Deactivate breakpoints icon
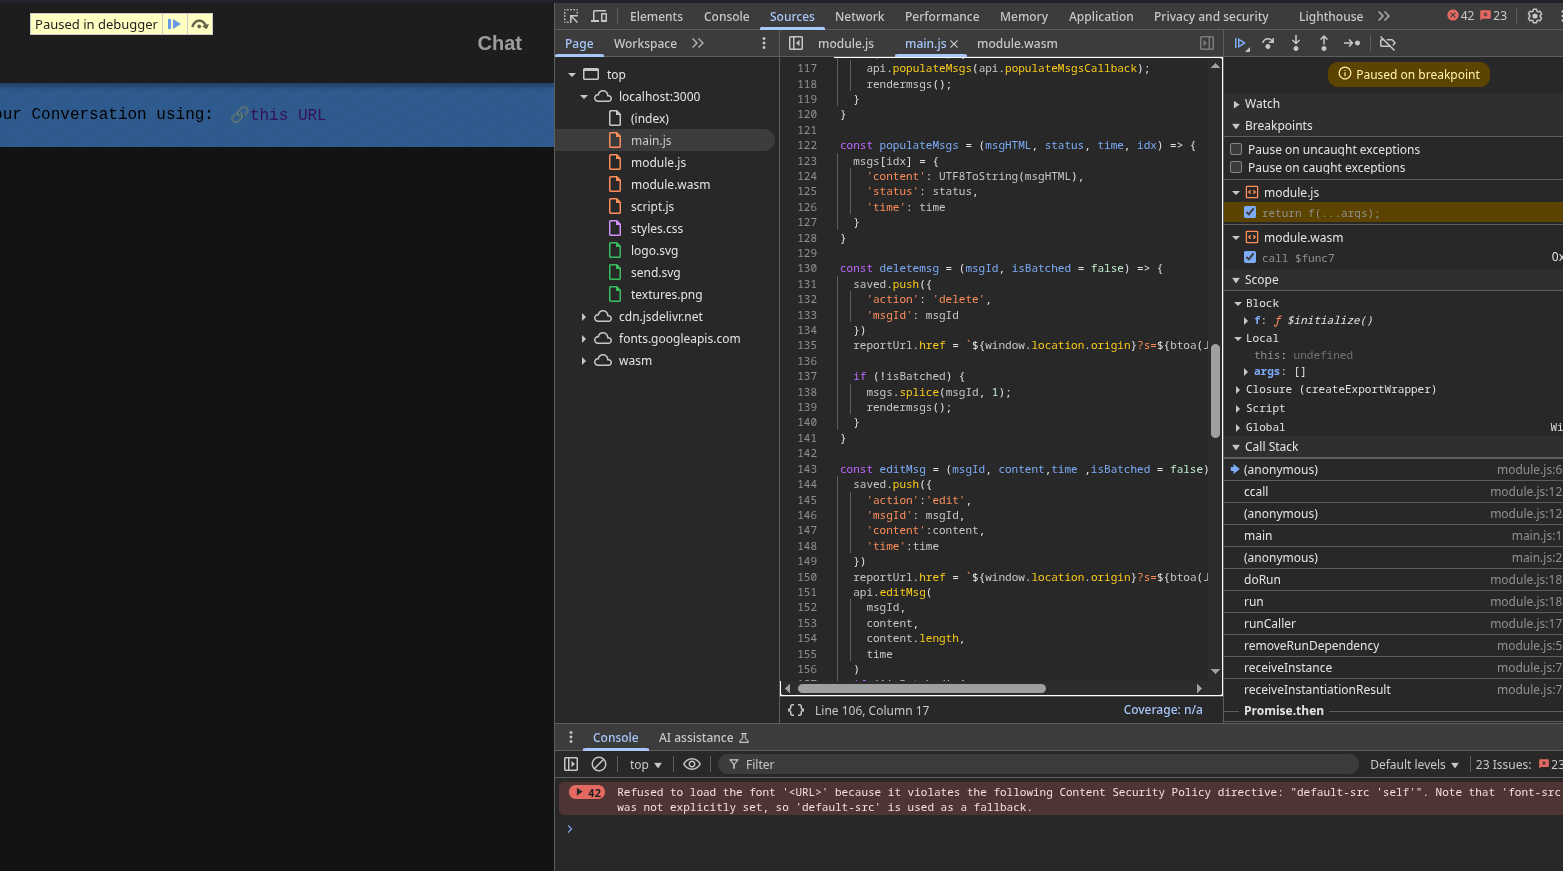The width and height of the screenshot is (1563, 871). (x=1387, y=43)
